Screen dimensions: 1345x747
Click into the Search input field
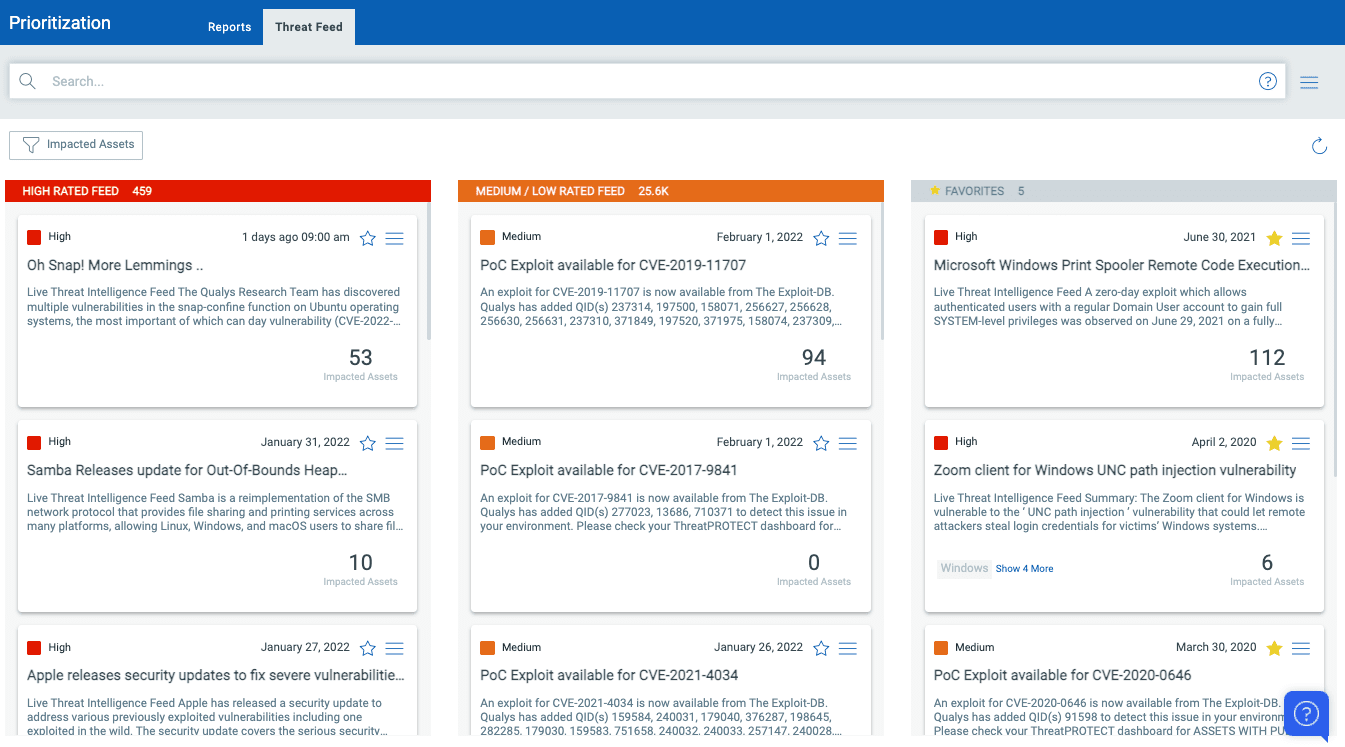(640, 82)
